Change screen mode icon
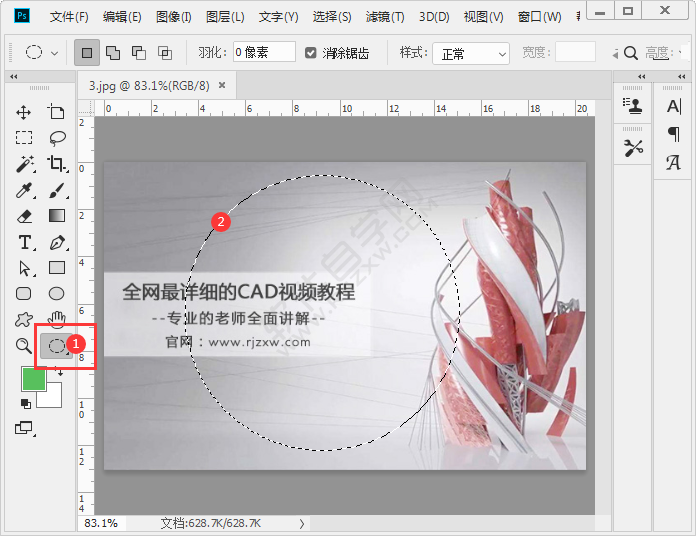This screenshot has width=696, height=536. 24,428
